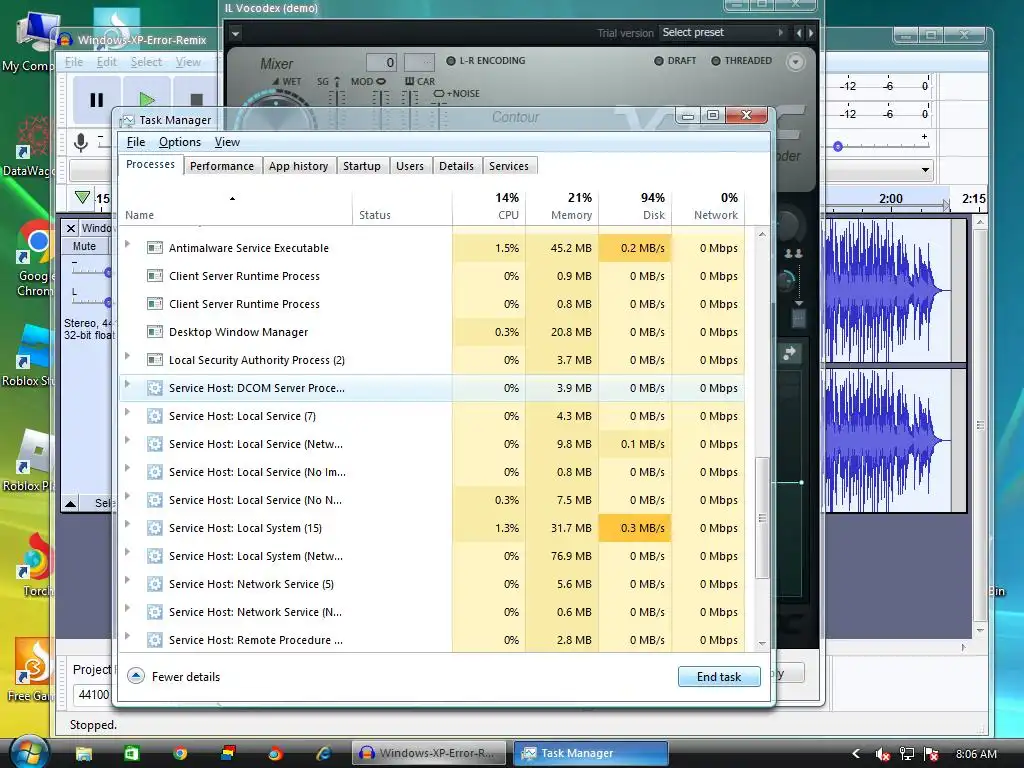The image size is (1024, 768).
Task: Open Internet Explorer from the taskbar
Action: tap(324, 753)
